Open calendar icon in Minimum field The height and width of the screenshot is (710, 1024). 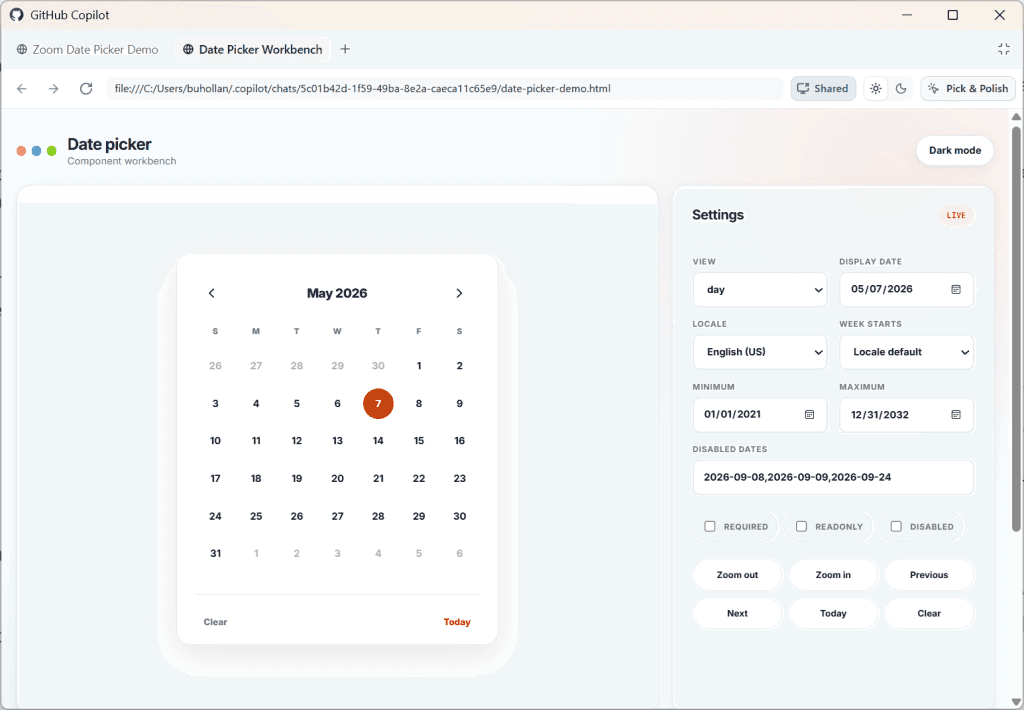(x=810, y=415)
